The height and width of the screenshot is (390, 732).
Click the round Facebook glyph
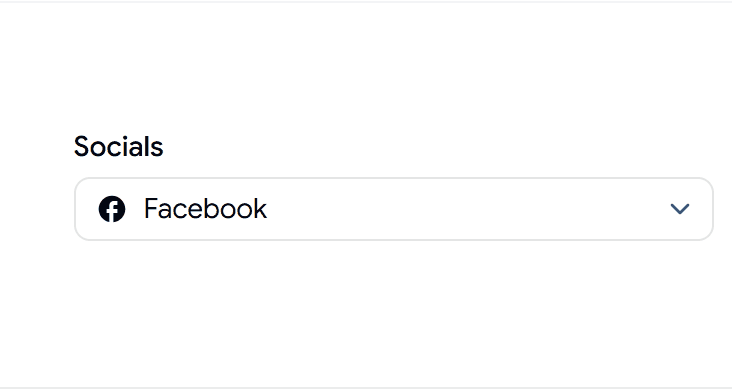(x=112, y=209)
